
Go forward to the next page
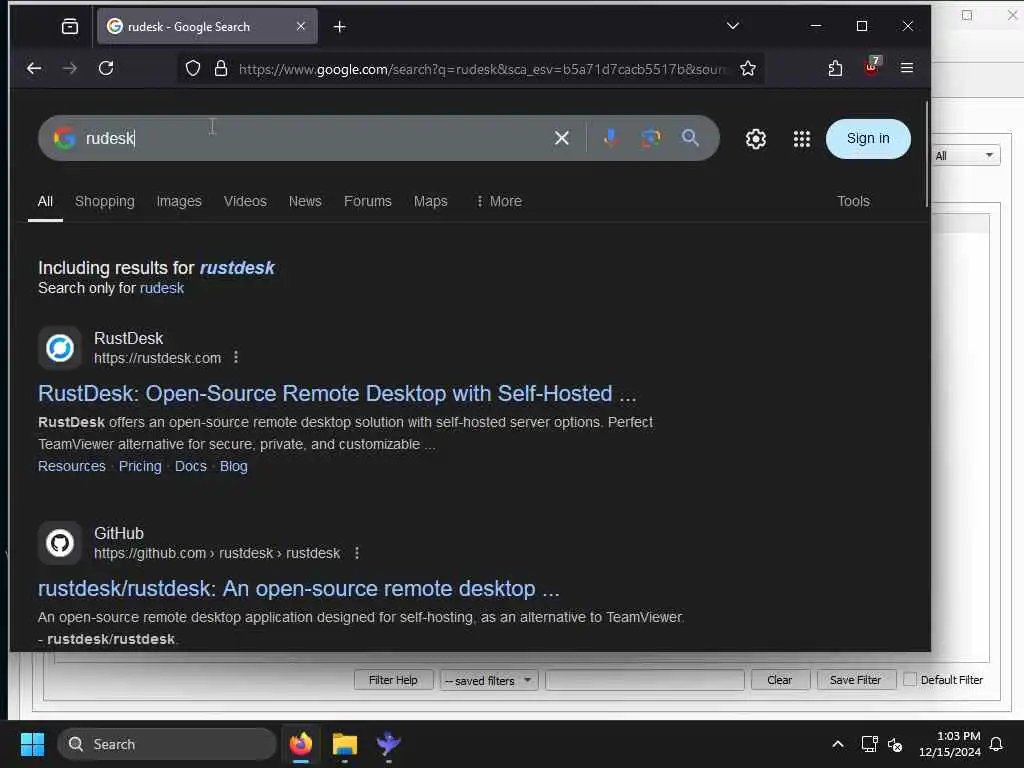click(70, 68)
